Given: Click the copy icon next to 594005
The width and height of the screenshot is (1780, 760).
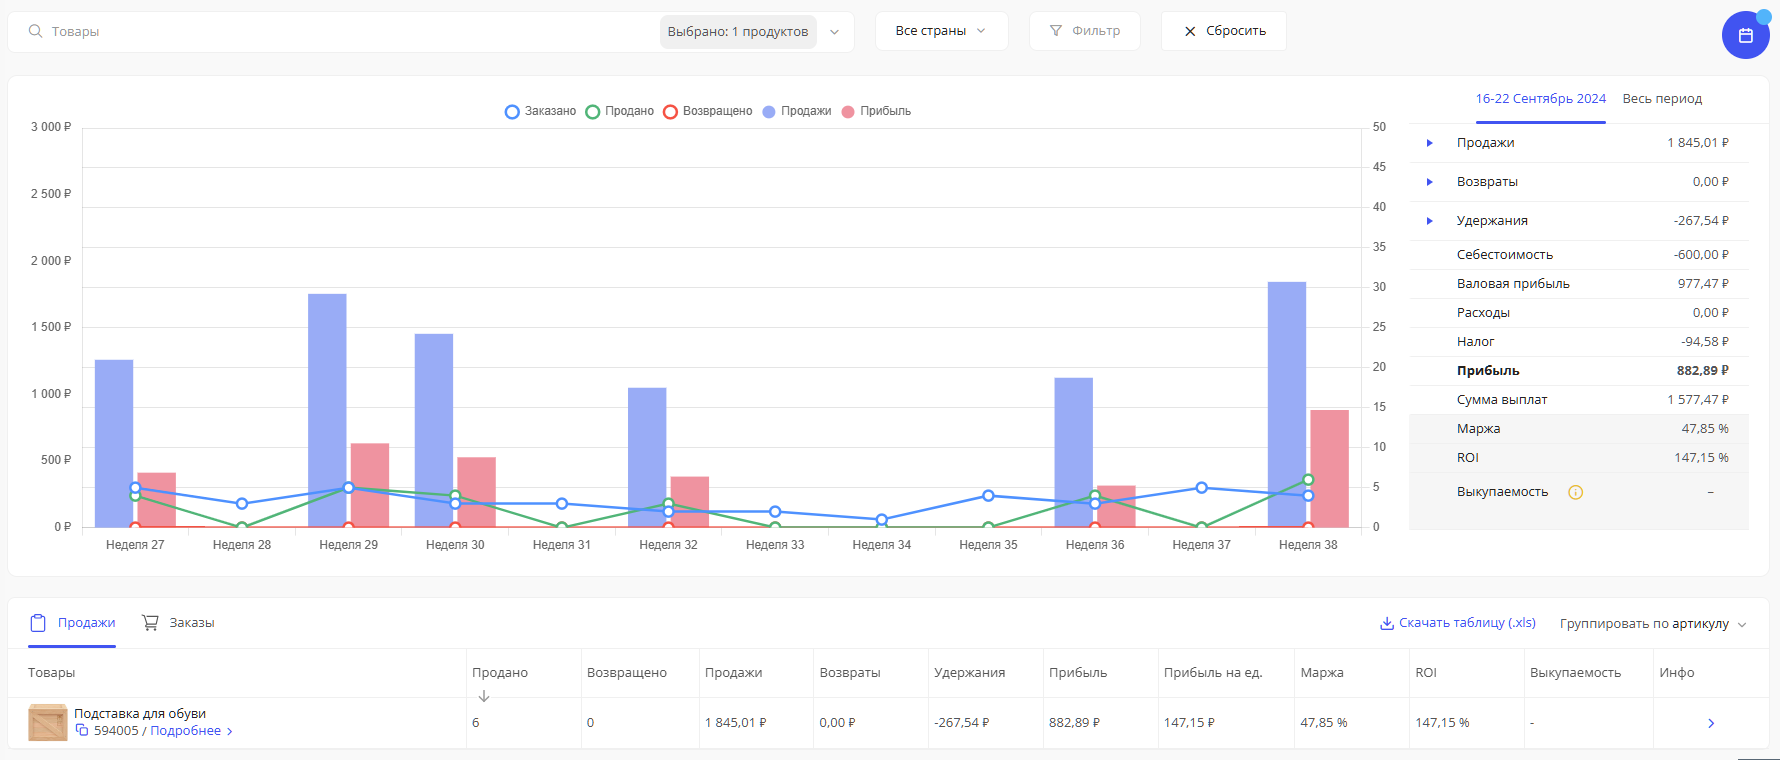Looking at the screenshot, I should click(82, 731).
